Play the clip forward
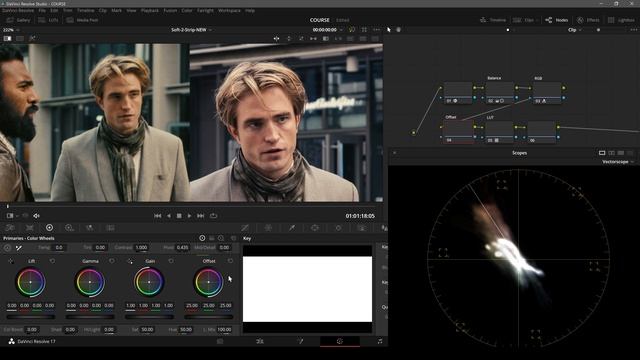640x360 pixels. tap(189, 216)
